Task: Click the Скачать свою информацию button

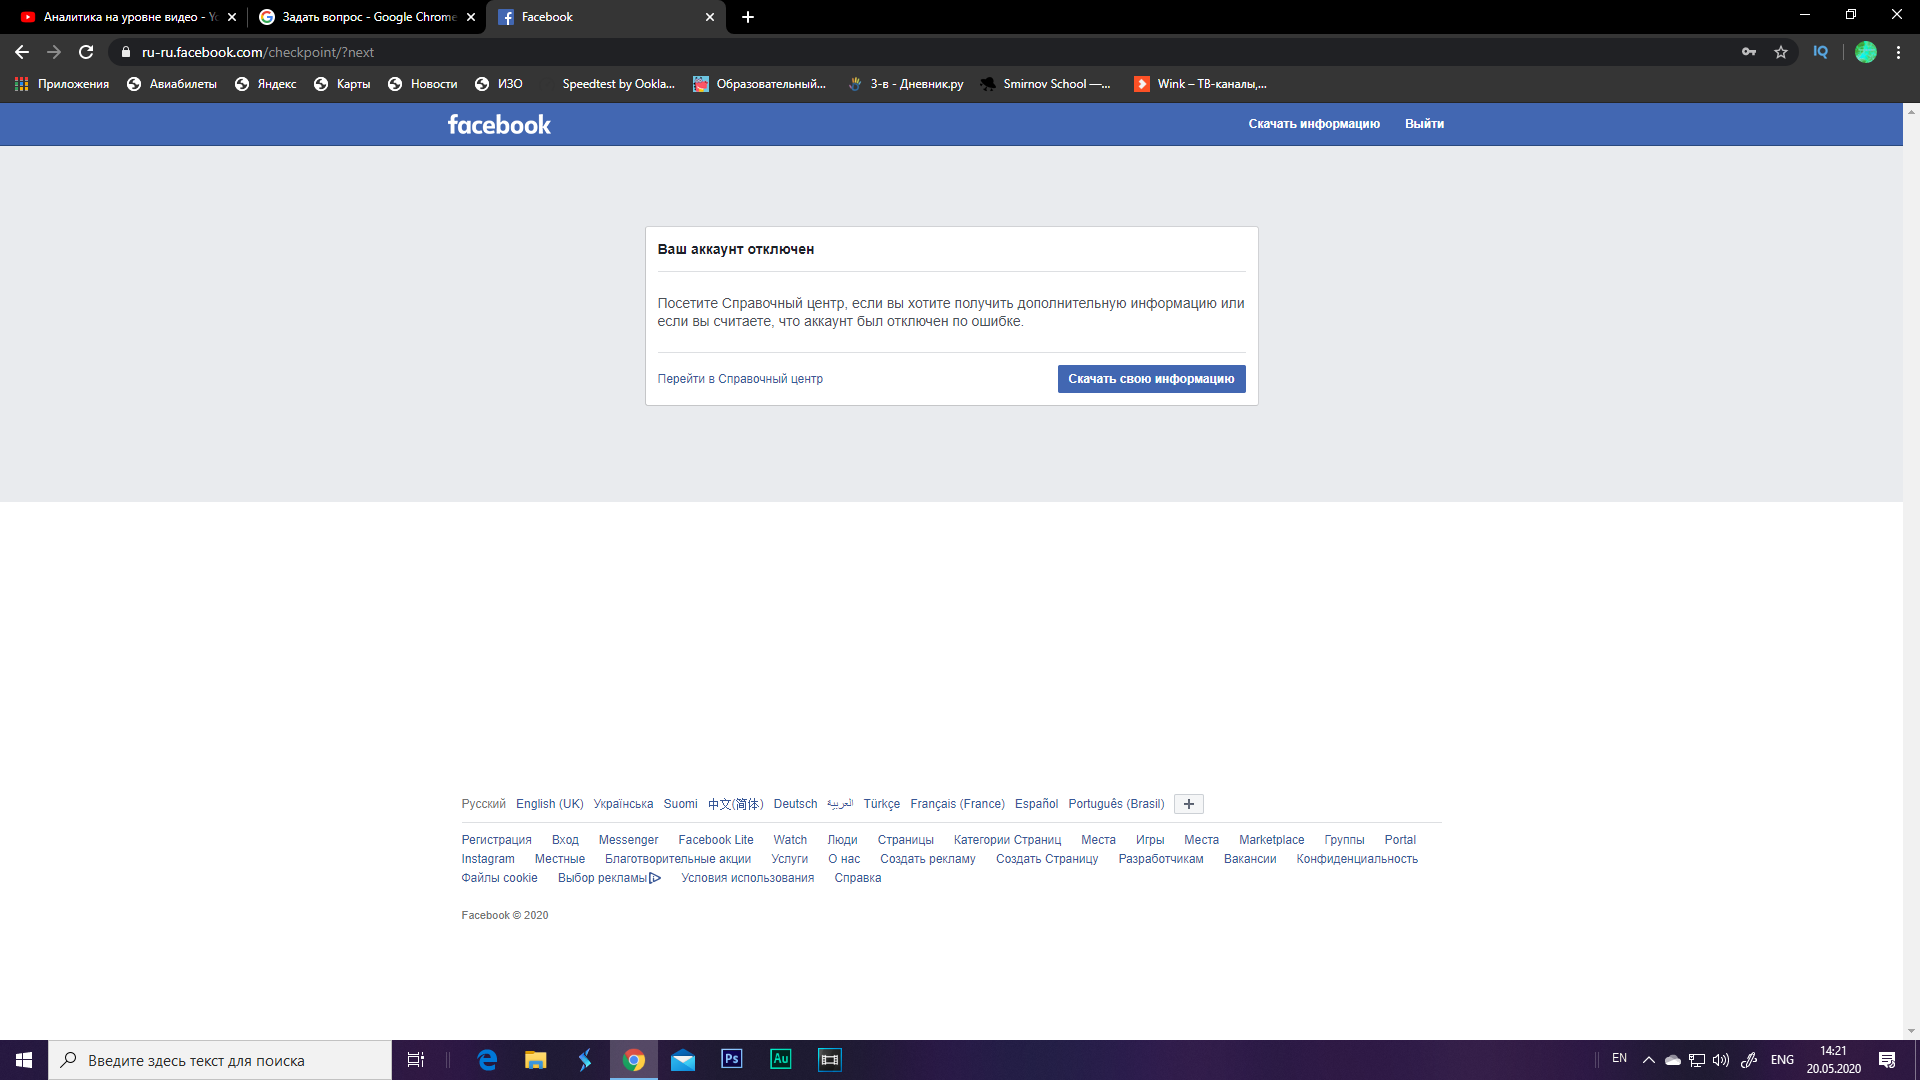Action: (1151, 379)
